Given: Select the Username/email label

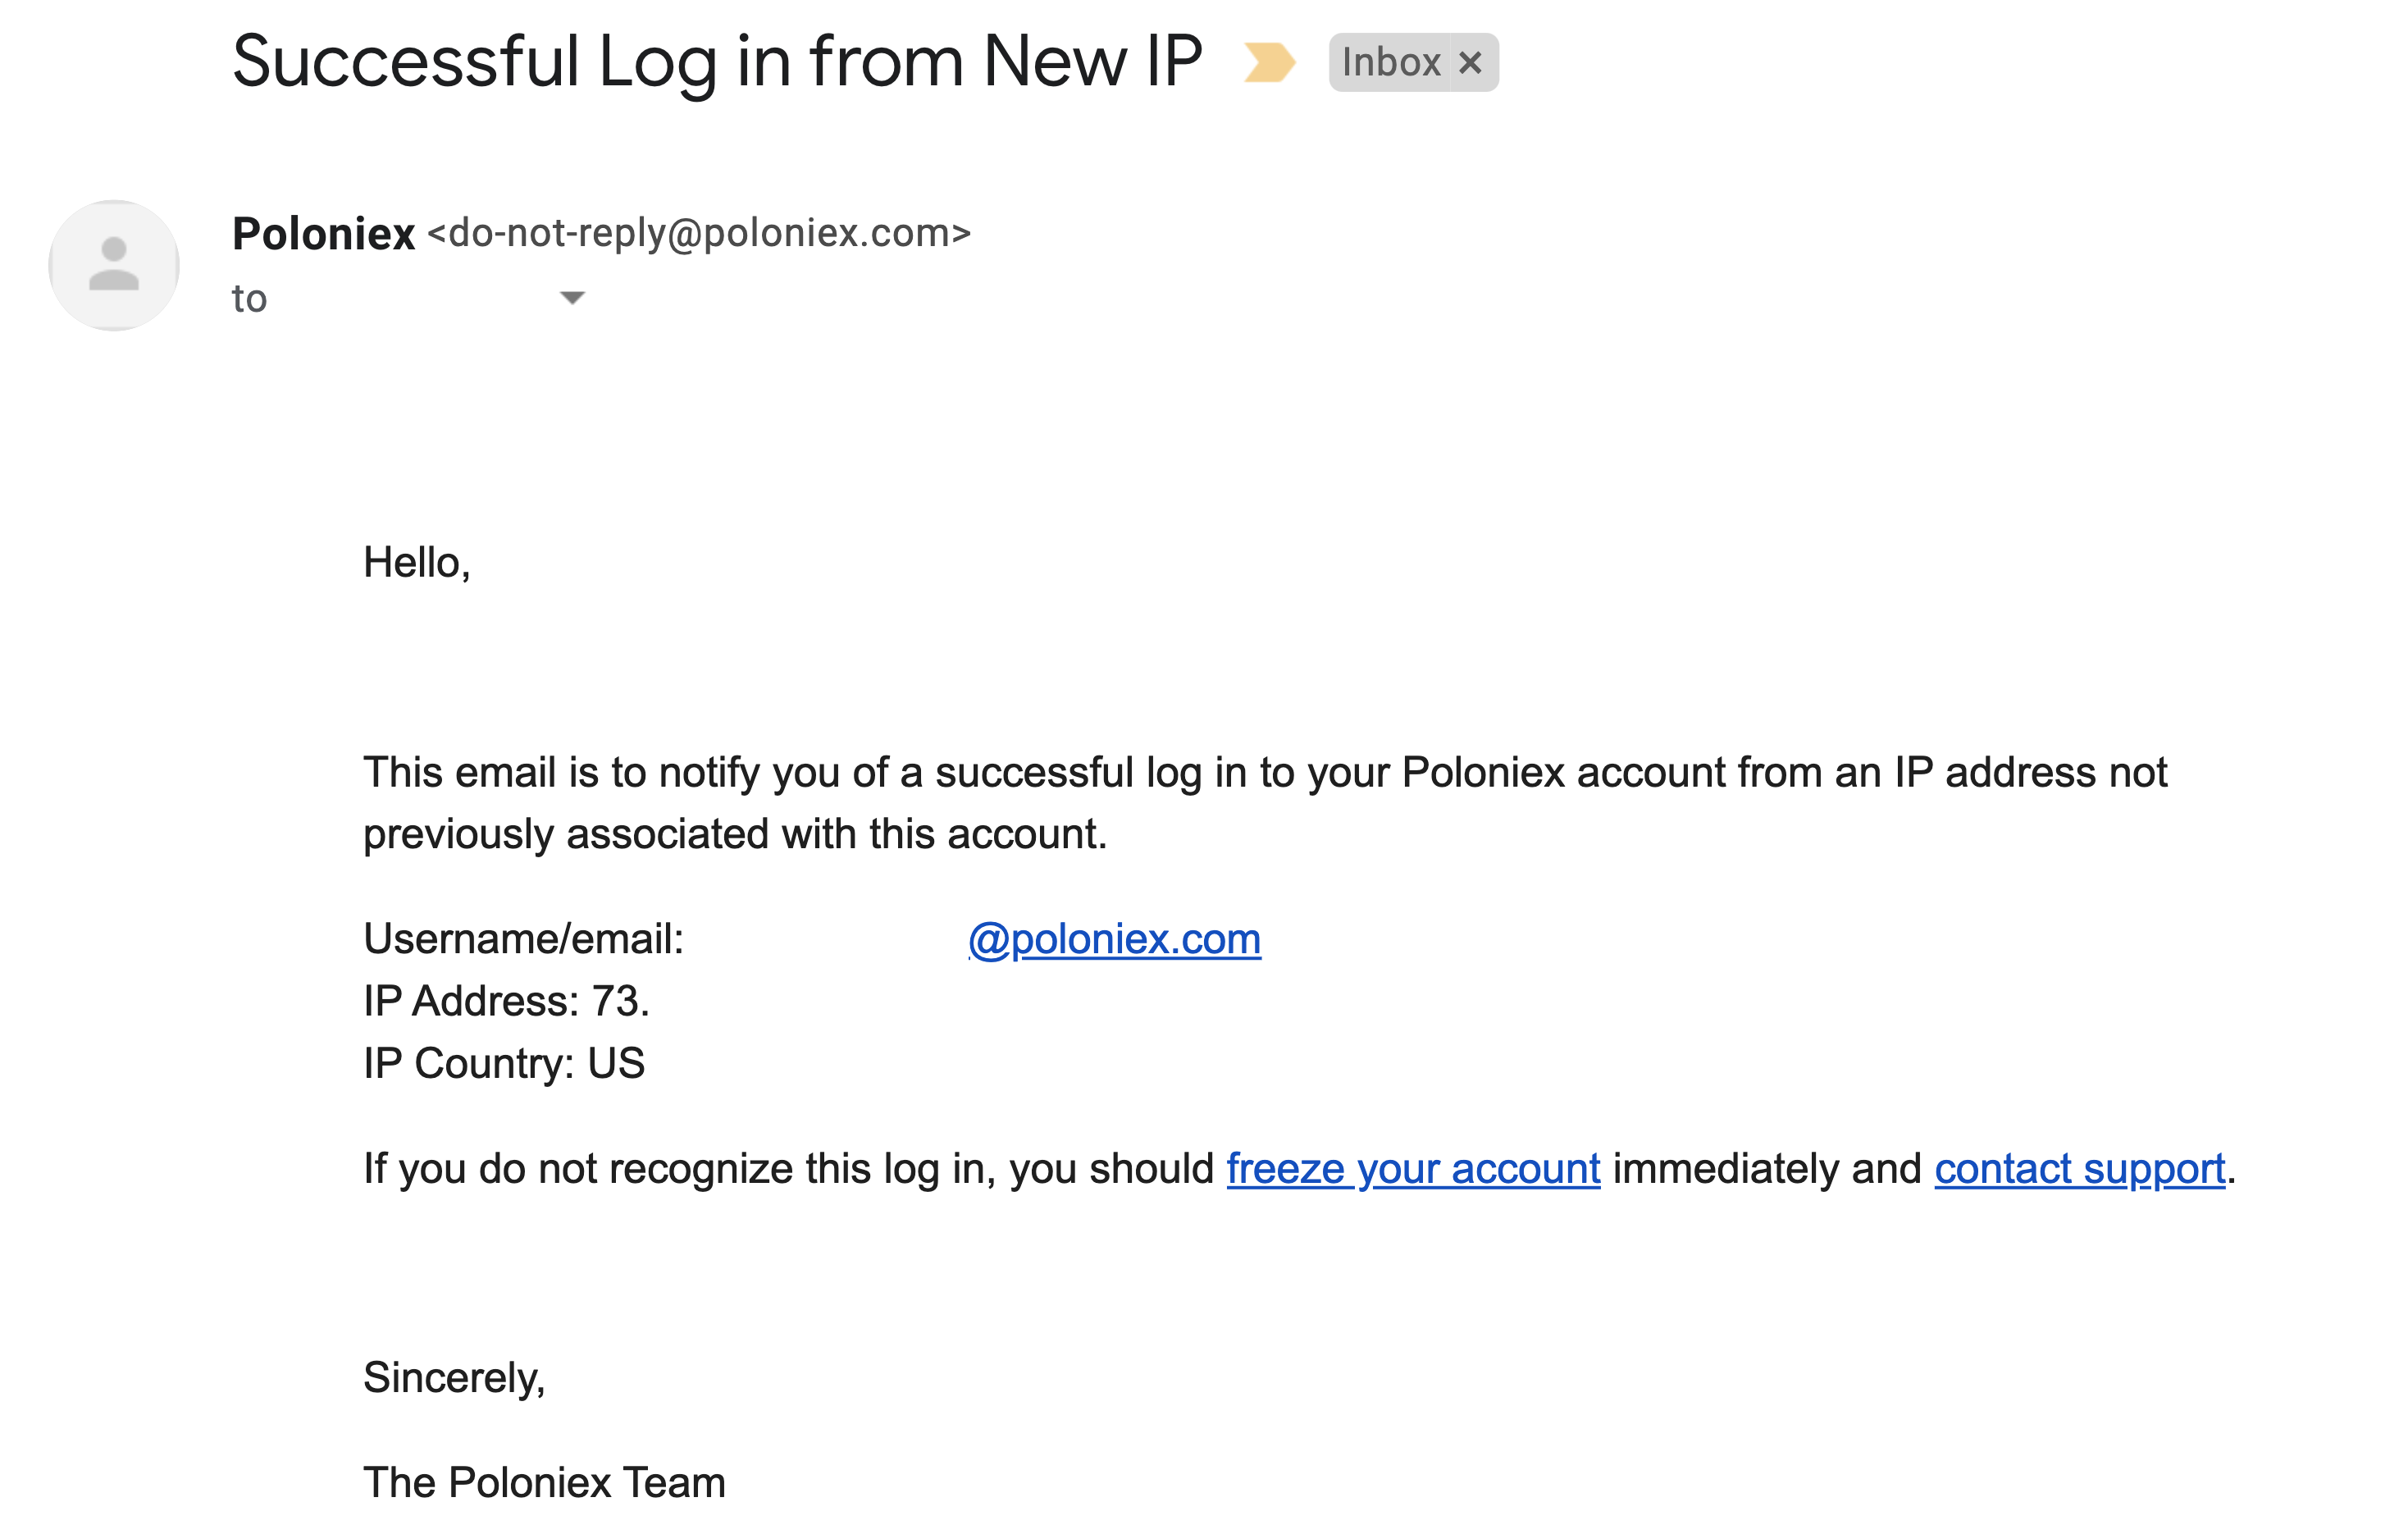Looking at the screenshot, I should tap(523, 939).
